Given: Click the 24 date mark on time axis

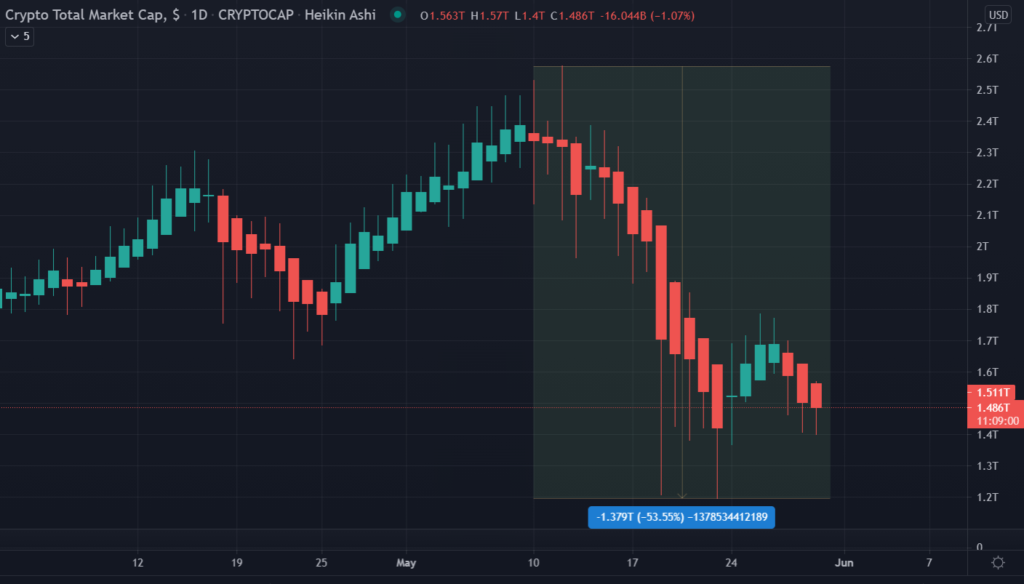Looking at the screenshot, I should (731, 562).
